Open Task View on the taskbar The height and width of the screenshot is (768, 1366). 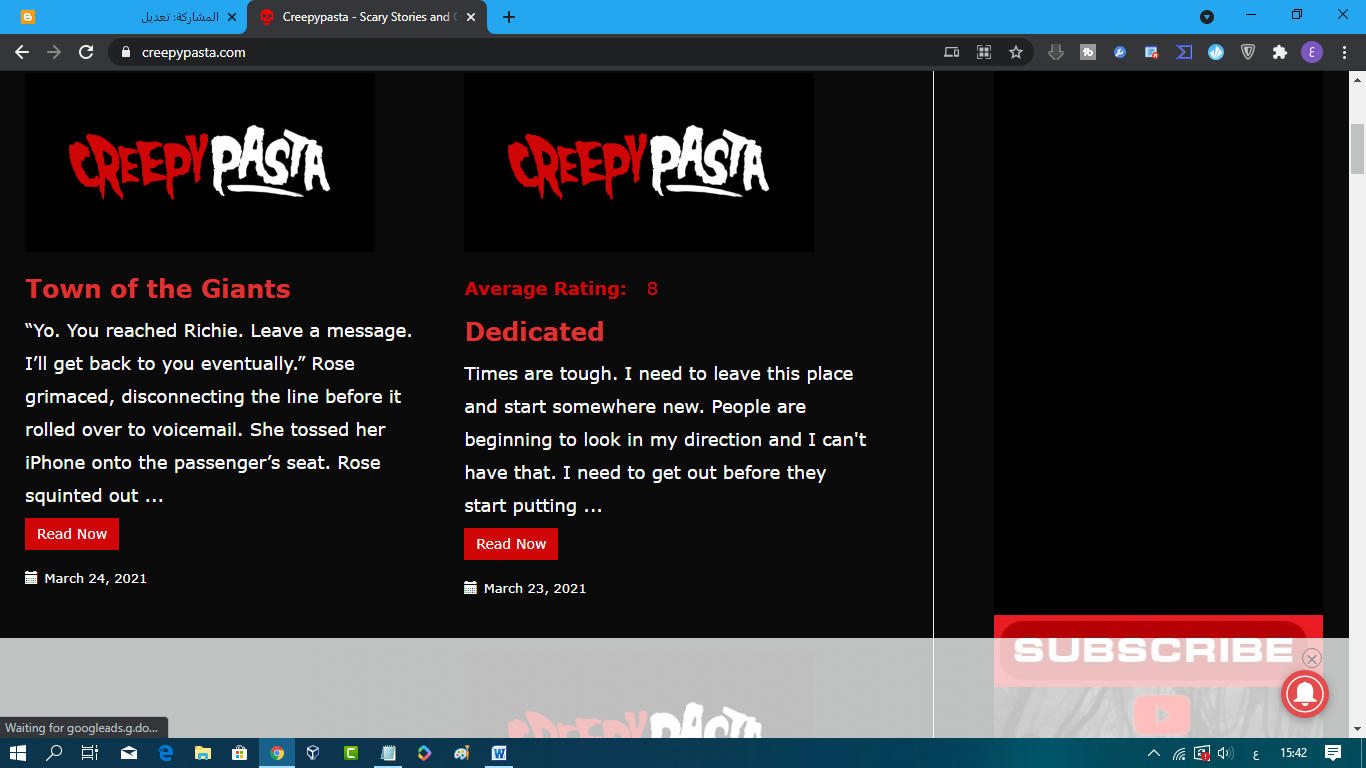pos(90,753)
